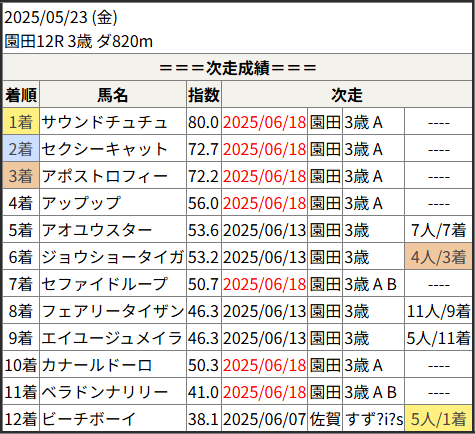Select セクシーキャット in the 馬名 column

pos(104,149)
